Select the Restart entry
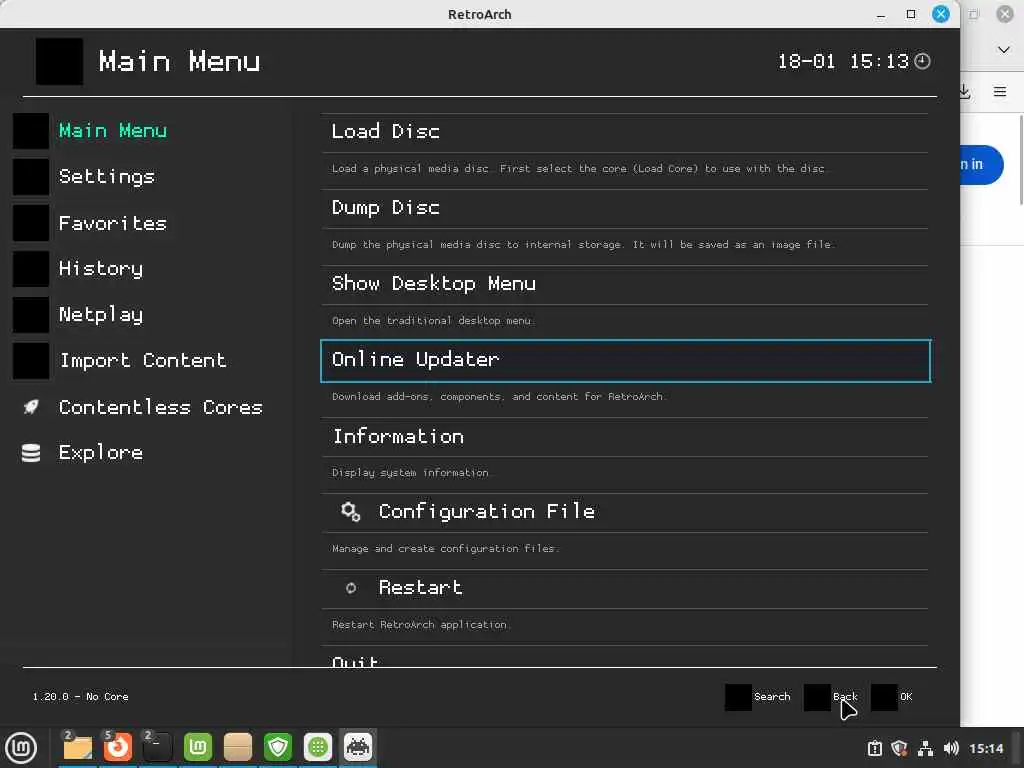 (x=625, y=589)
